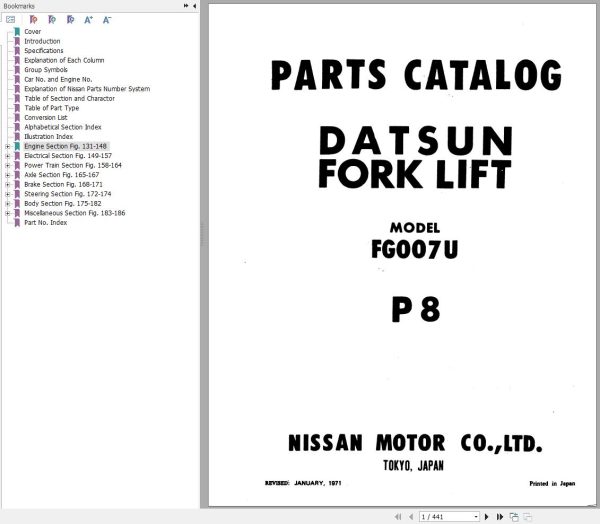Click the first page view icon beside navigation

coord(514,517)
